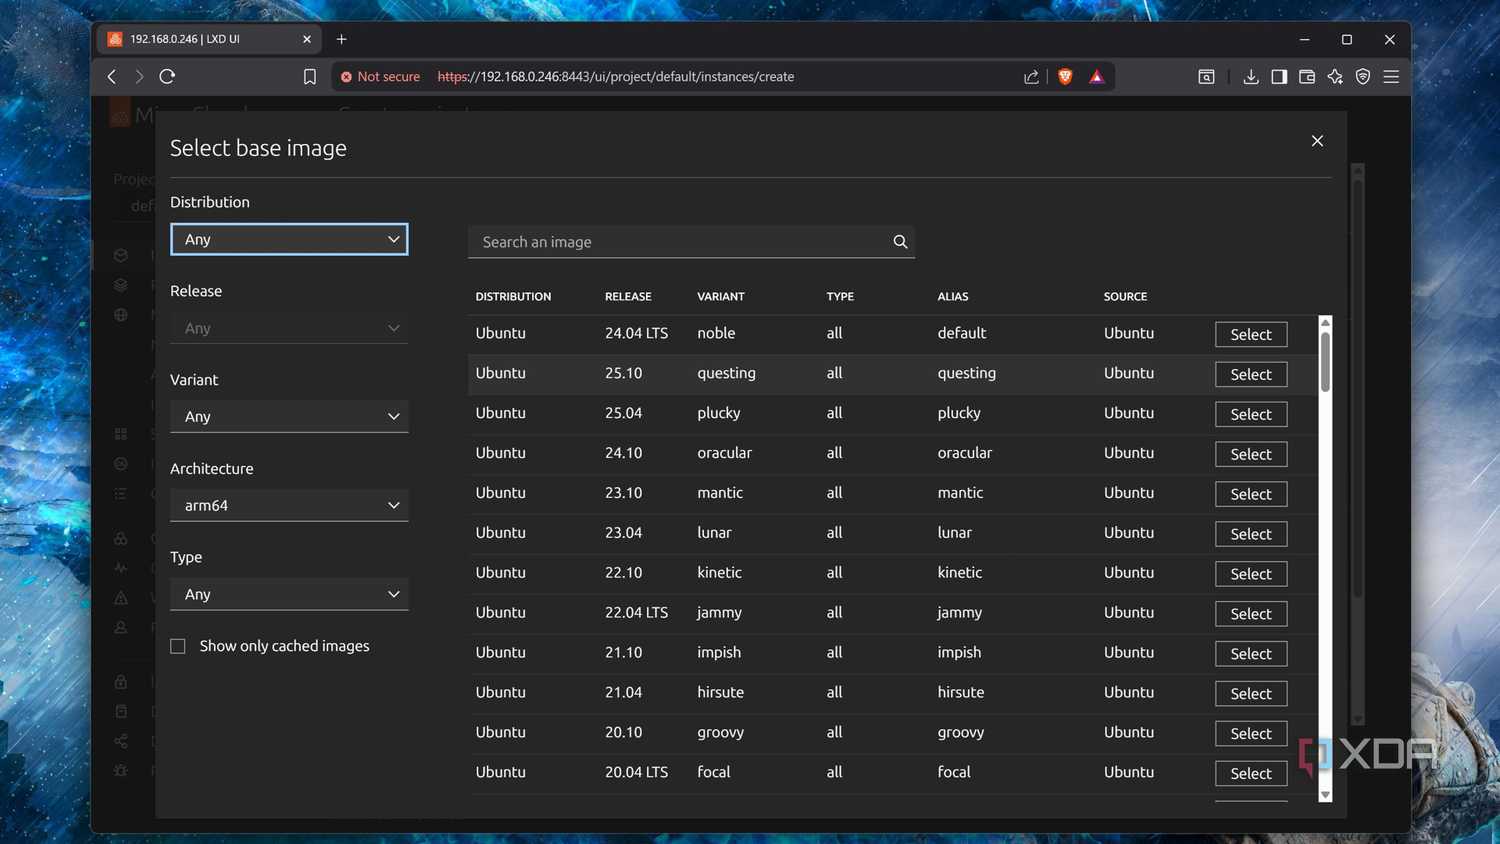Click the RELEASE column header

click(x=628, y=297)
